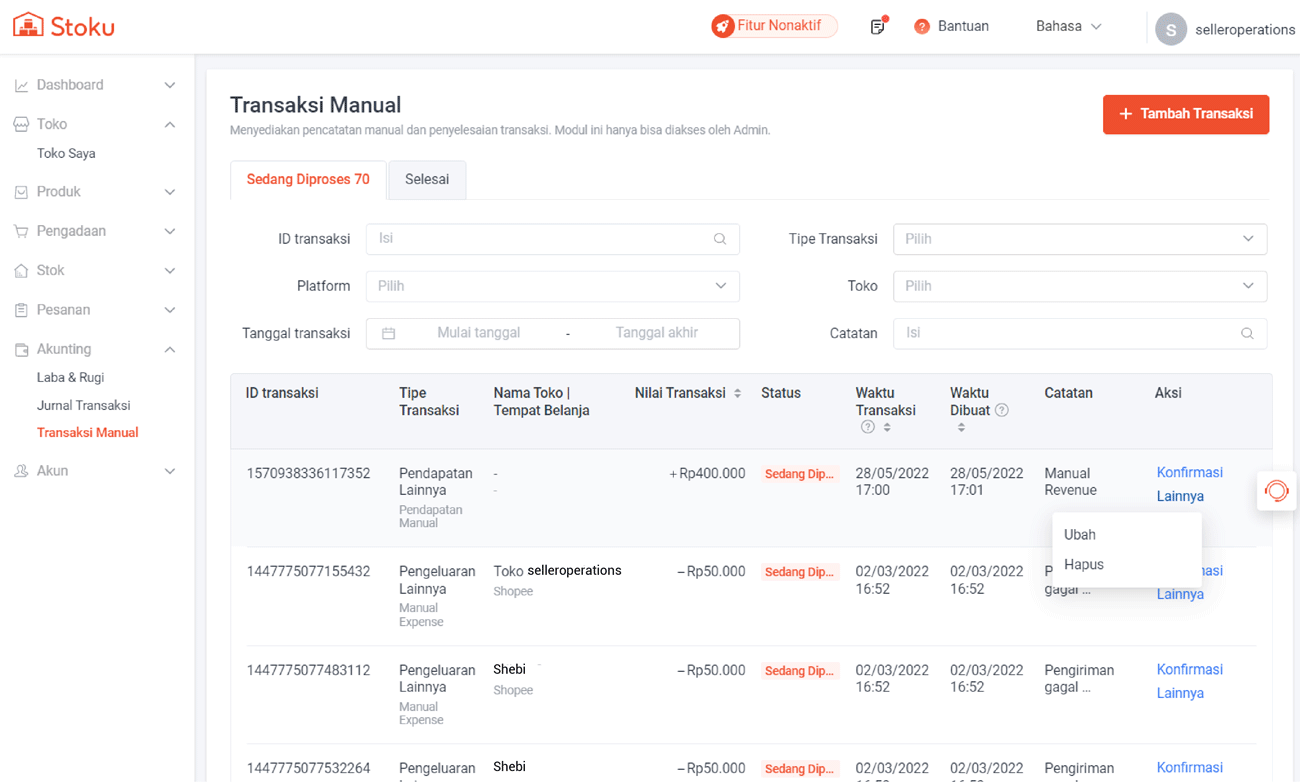
Task: Click the search icon in ID transaksi field
Action: pyautogui.click(x=720, y=239)
